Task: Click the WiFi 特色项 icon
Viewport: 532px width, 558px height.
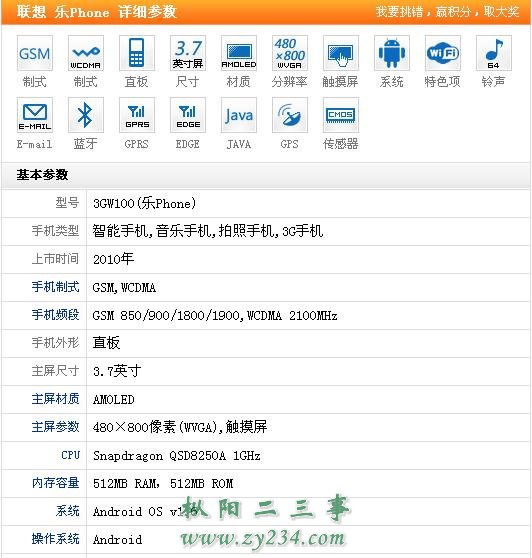Action: tap(443, 53)
